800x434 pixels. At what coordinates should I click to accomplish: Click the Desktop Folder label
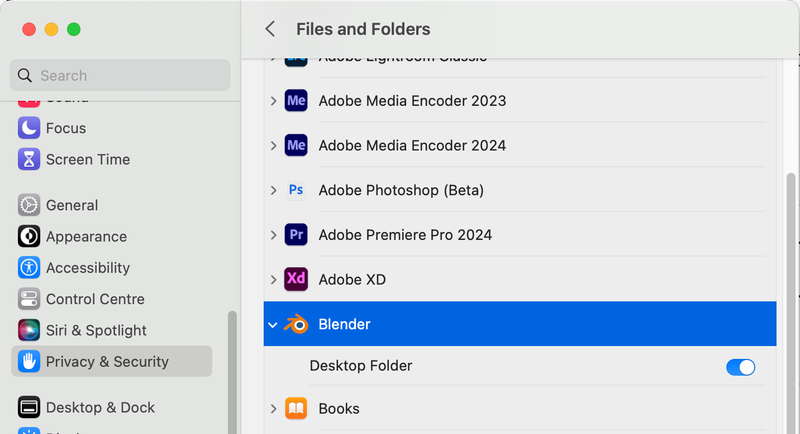coord(361,366)
